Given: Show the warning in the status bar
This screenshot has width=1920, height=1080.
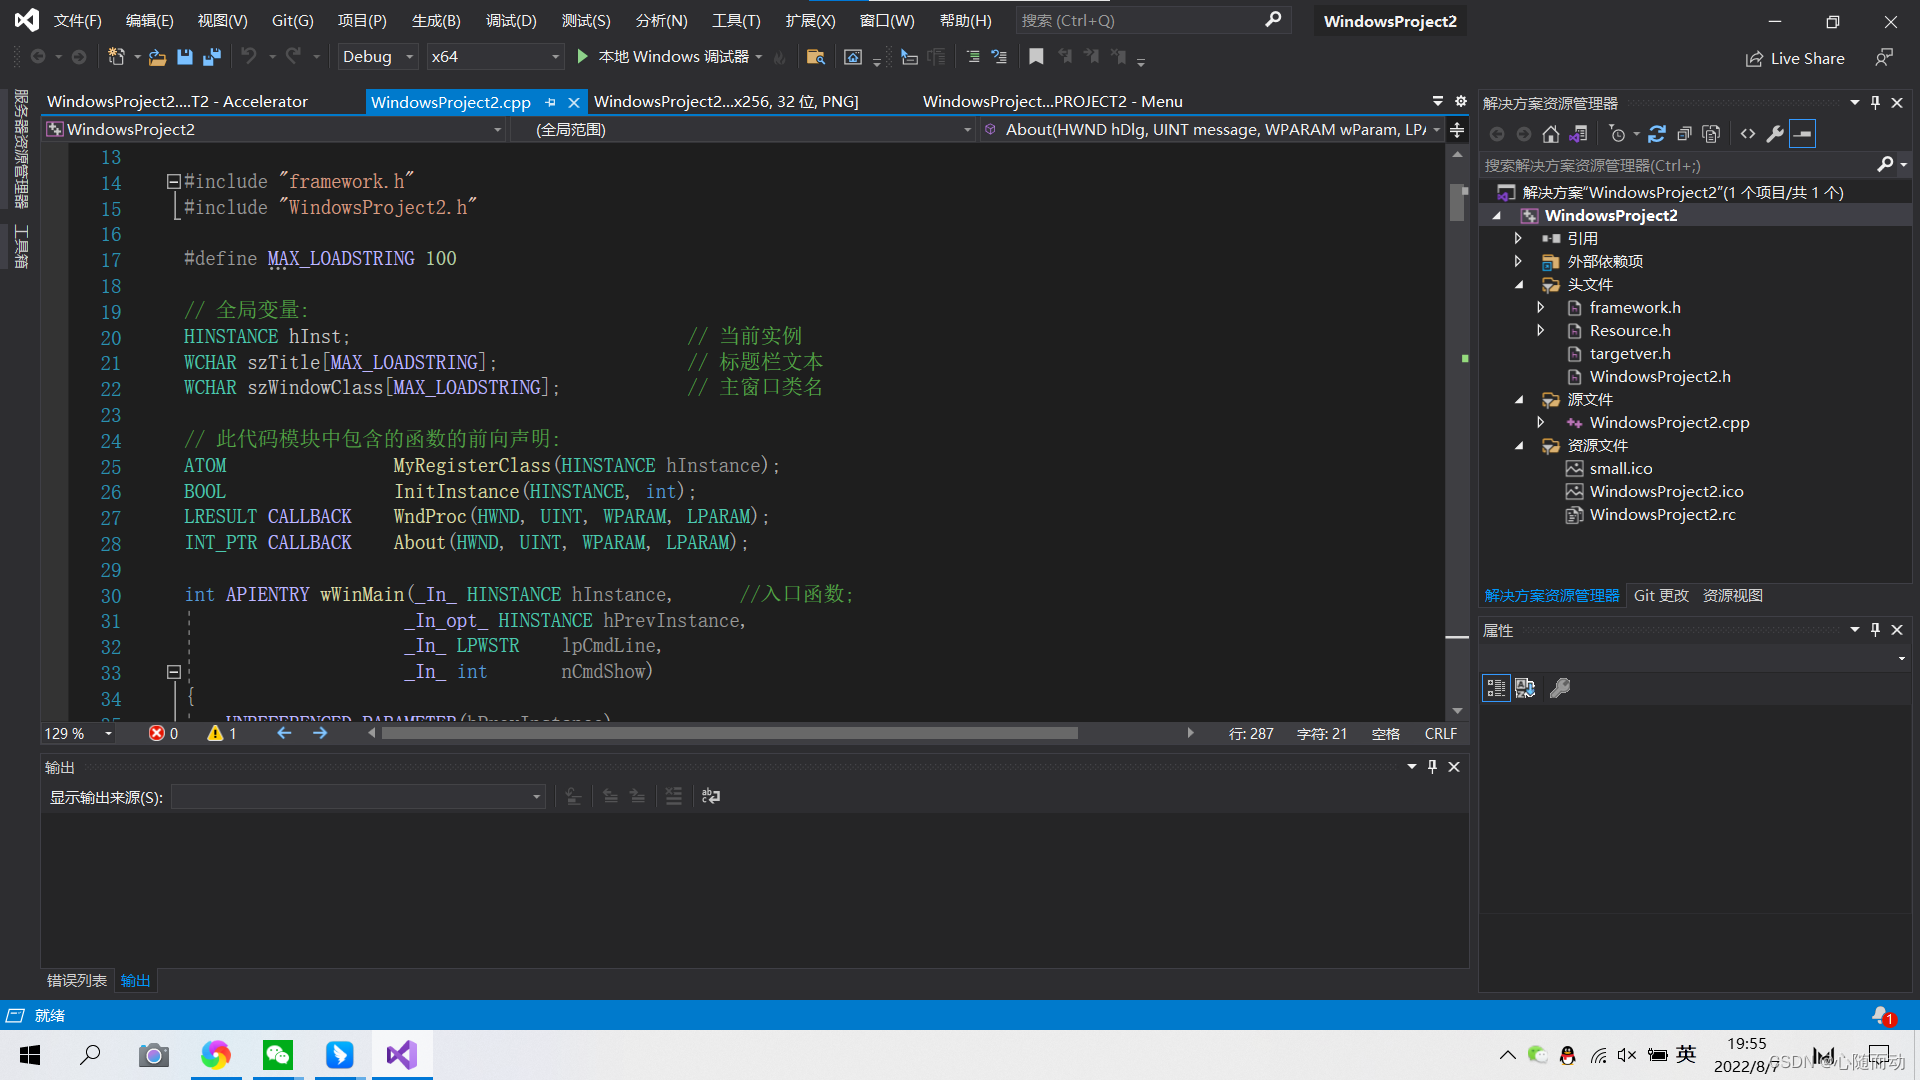Looking at the screenshot, I should (x=221, y=733).
